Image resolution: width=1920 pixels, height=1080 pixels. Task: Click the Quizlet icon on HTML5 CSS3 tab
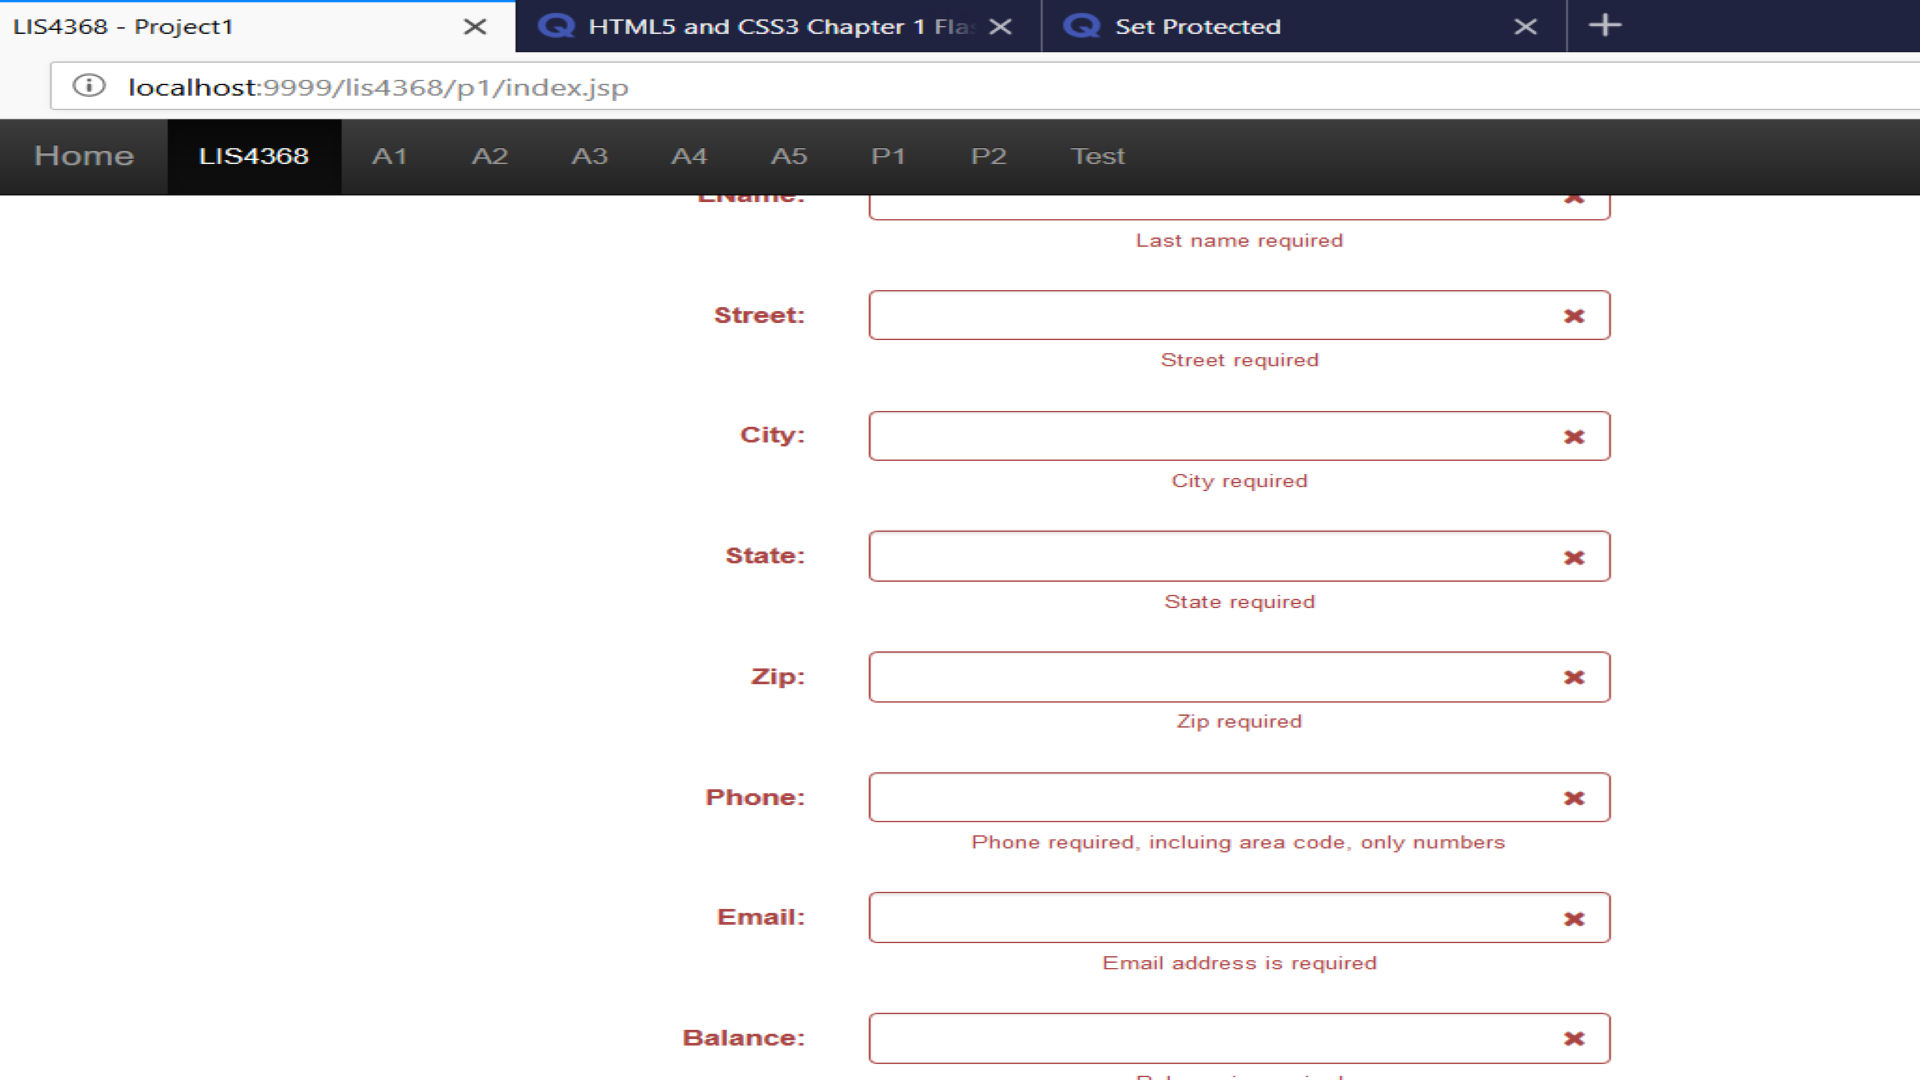[556, 26]
